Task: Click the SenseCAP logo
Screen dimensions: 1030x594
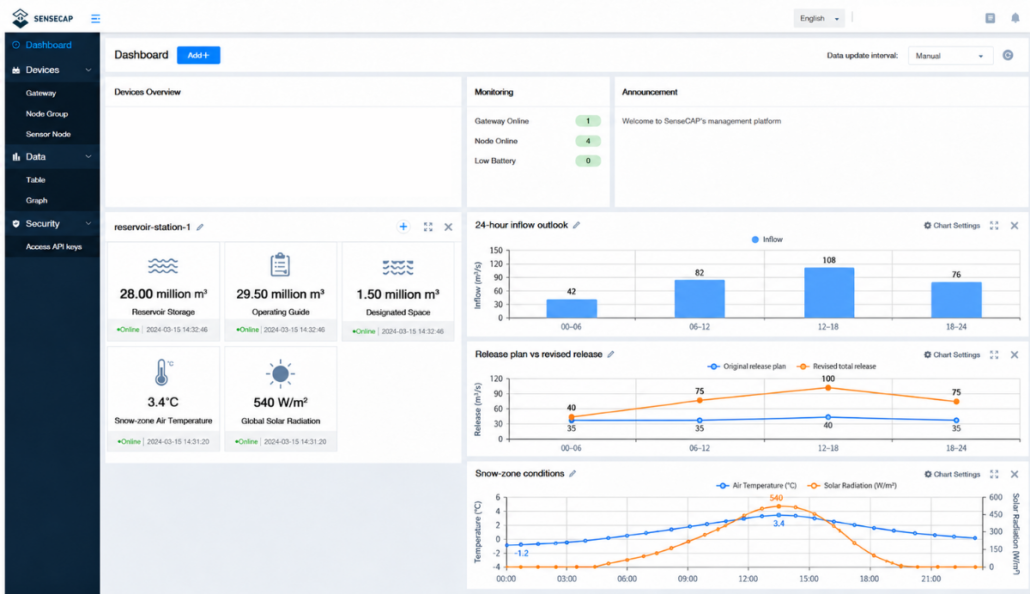Action: pos(43,18)
